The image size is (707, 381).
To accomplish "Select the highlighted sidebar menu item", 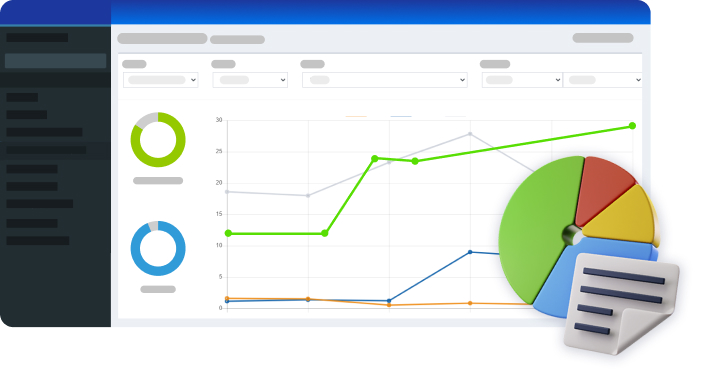I will [55, 60].
